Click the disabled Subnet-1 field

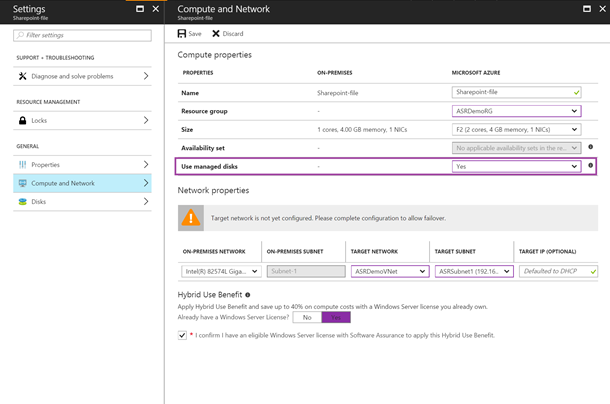click(306, 271)
